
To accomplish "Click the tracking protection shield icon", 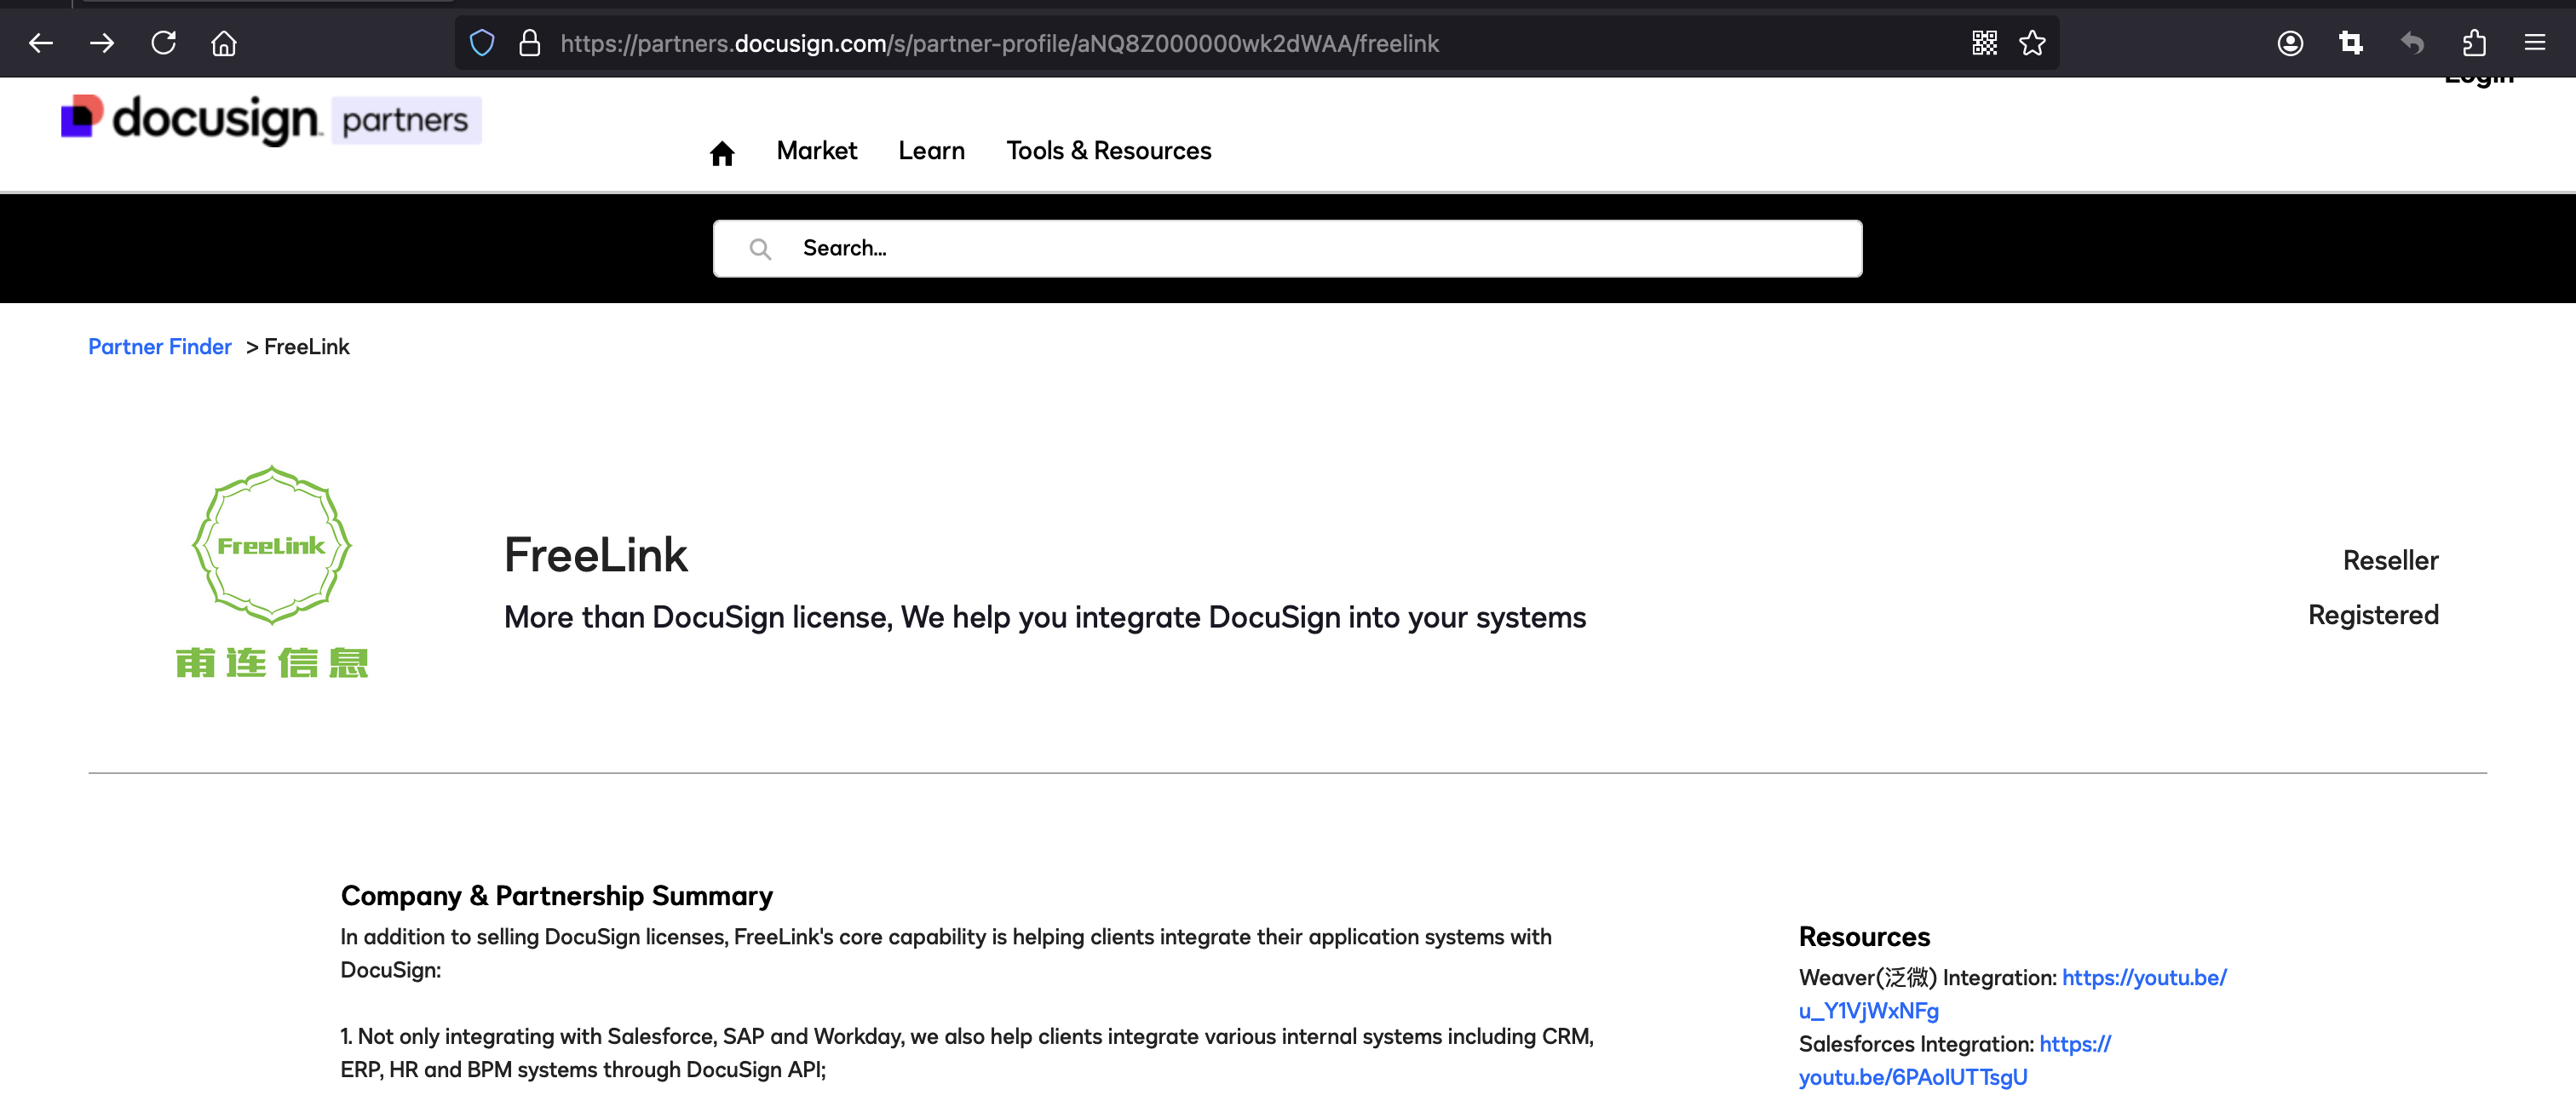I will tap(482, 43).
